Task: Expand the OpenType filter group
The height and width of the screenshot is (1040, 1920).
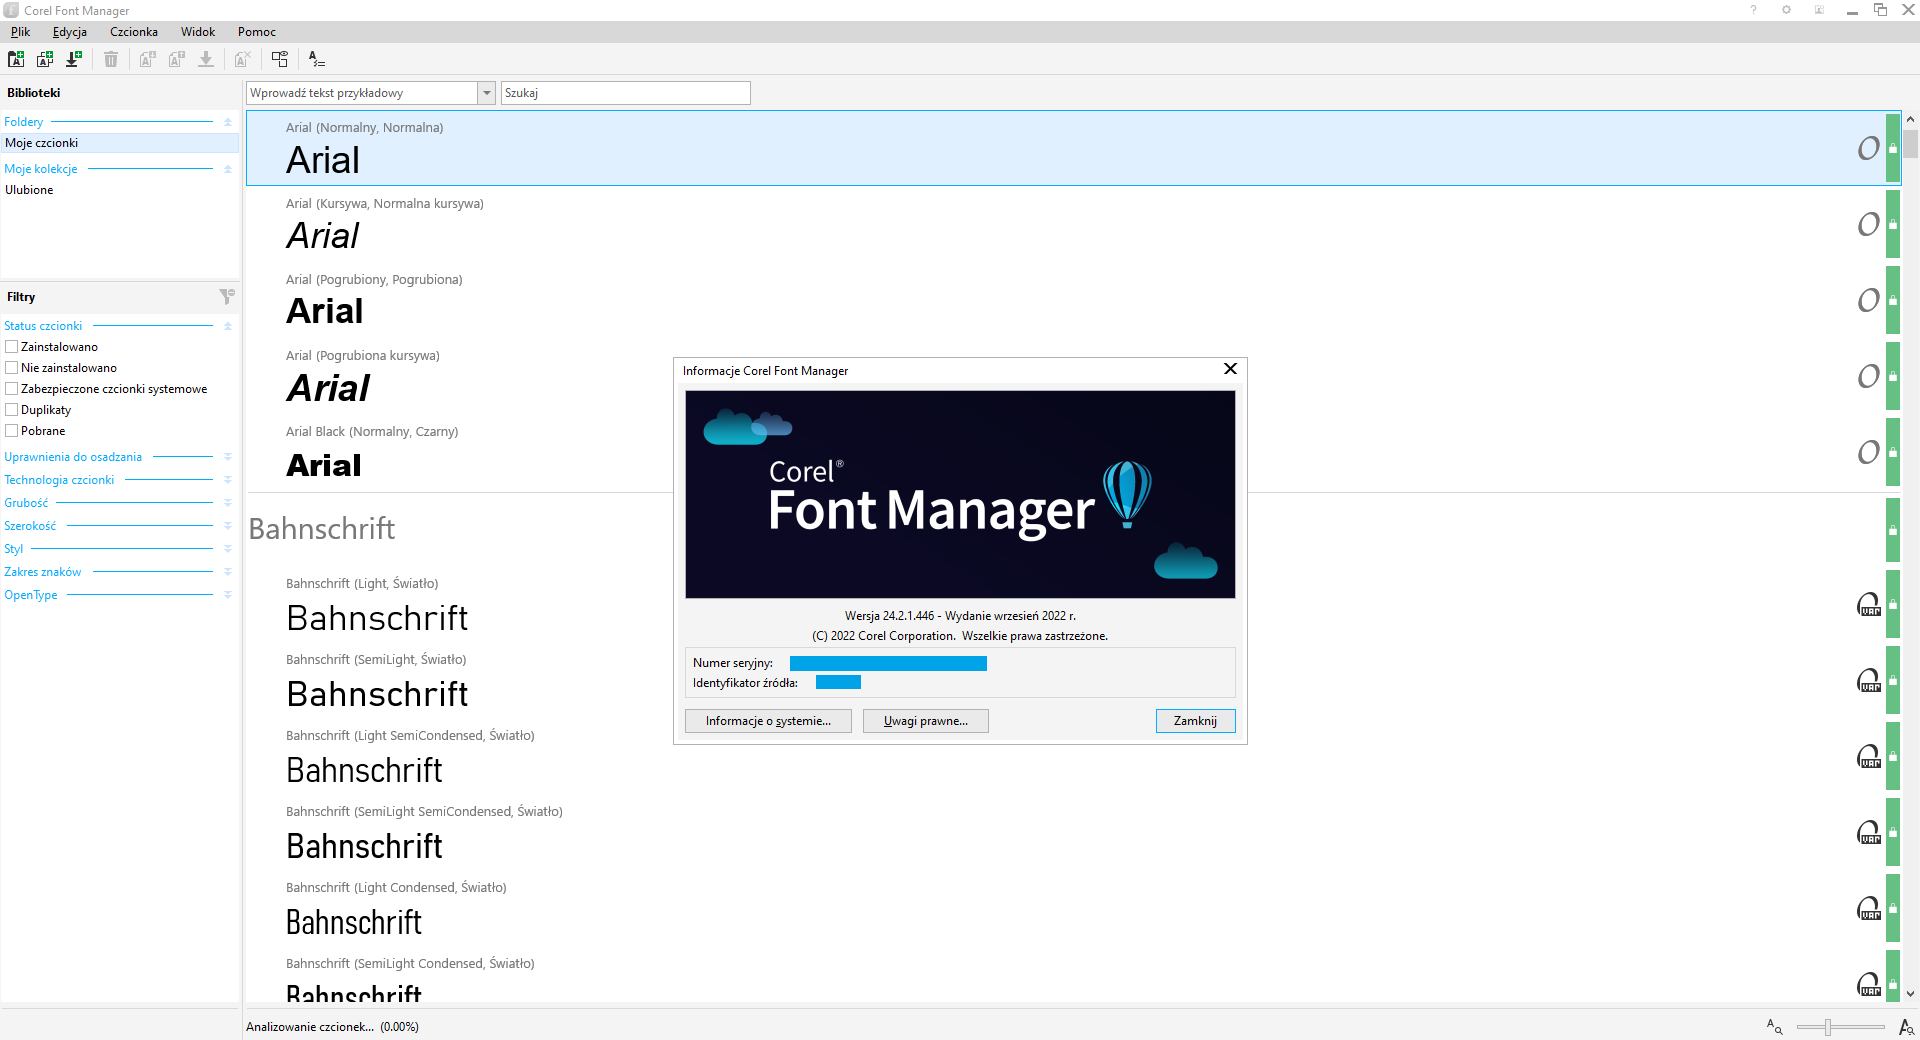Action: [x=228, y=595]
